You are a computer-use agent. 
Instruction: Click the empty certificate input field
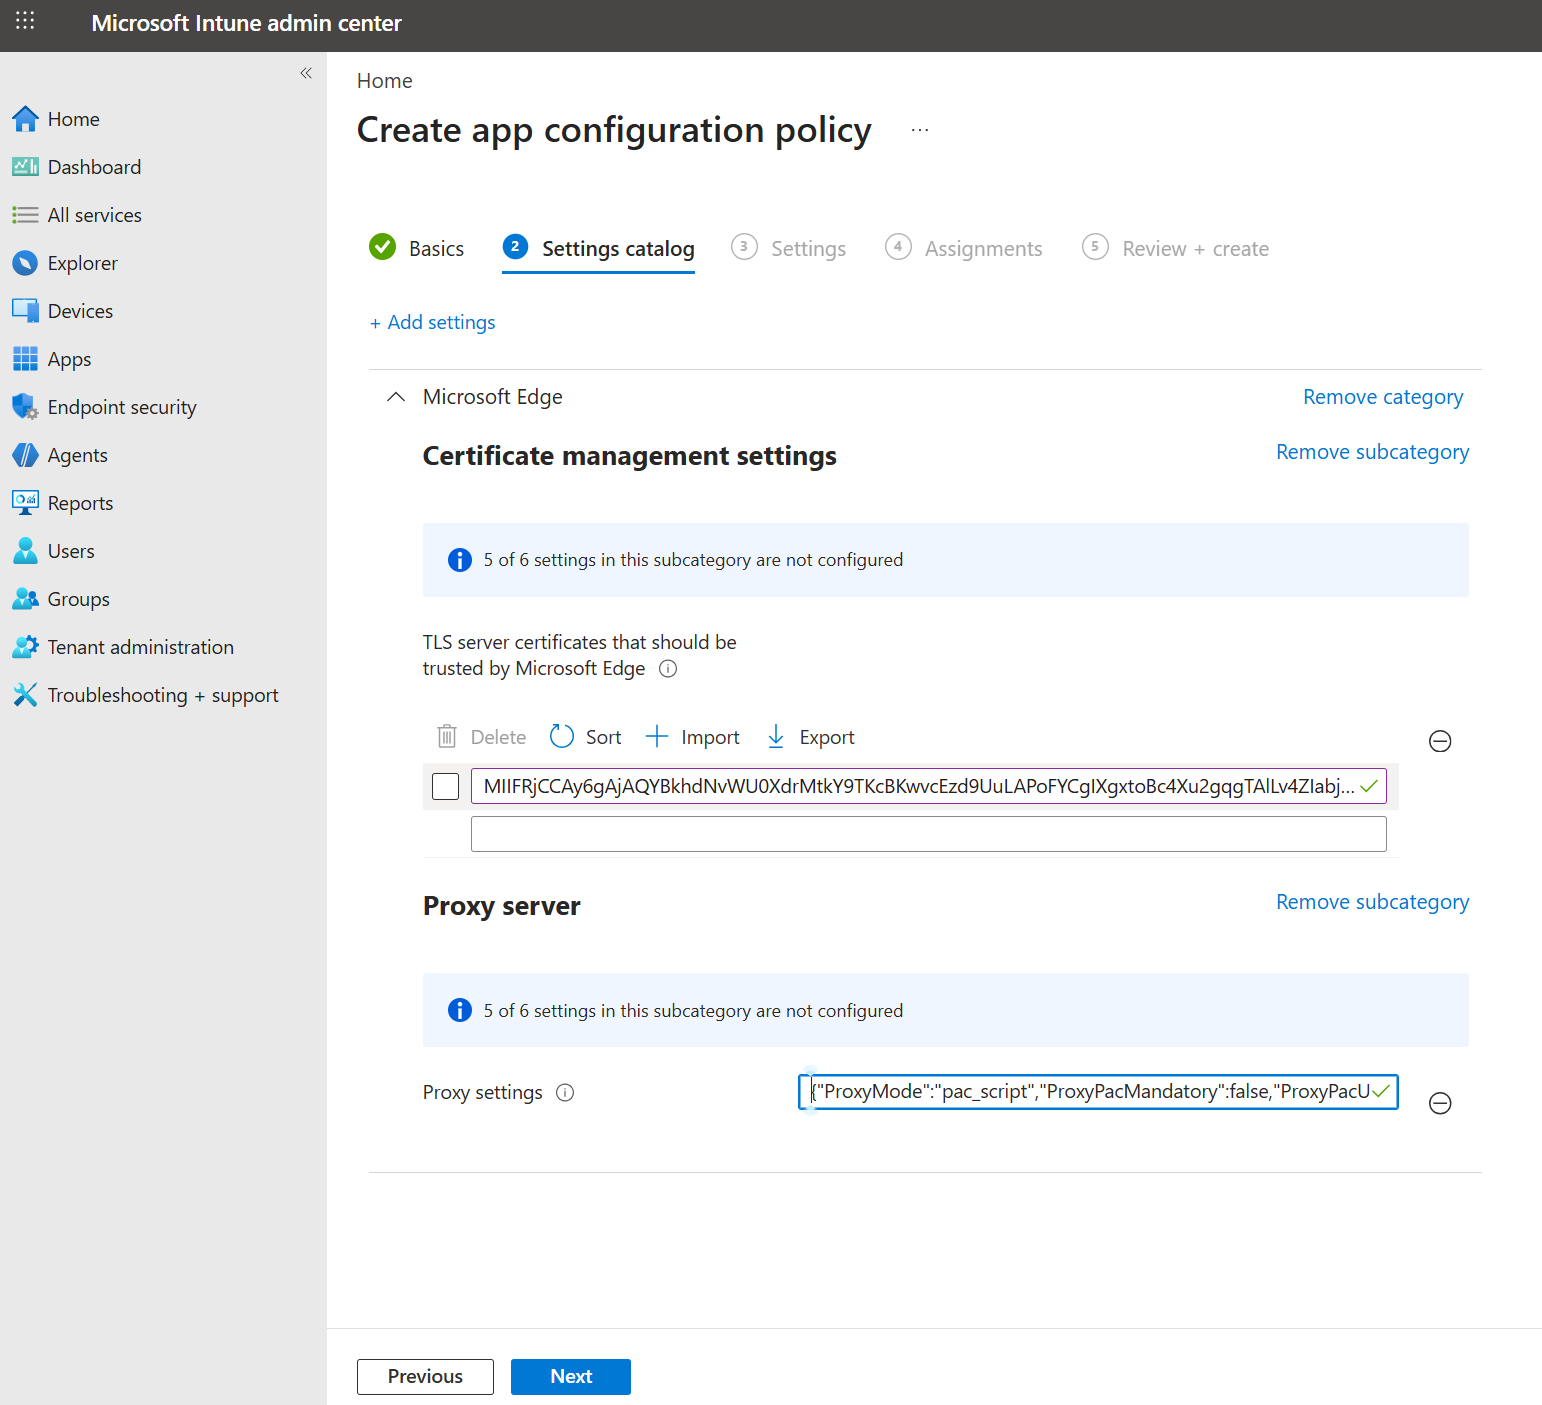928,834
